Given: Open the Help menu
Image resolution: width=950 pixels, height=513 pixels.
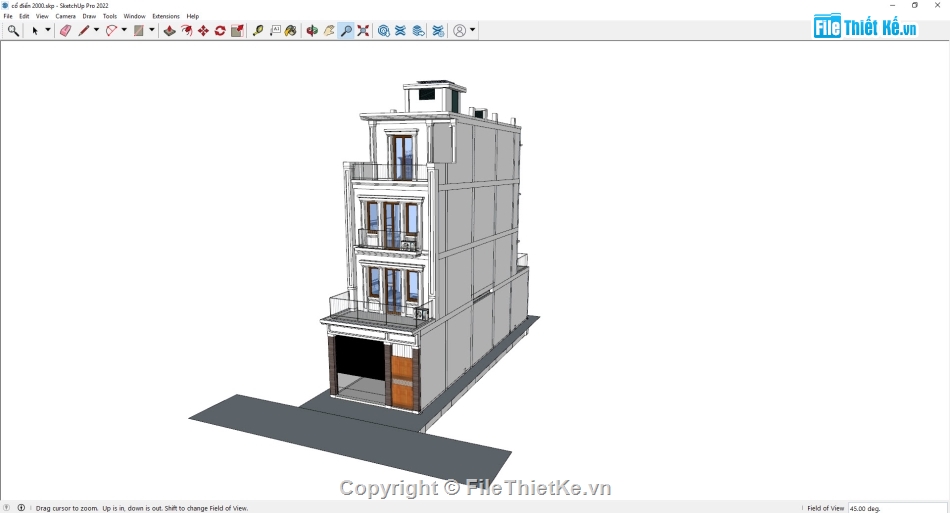Looking at the screenshot, I should [x=193, y=16].
